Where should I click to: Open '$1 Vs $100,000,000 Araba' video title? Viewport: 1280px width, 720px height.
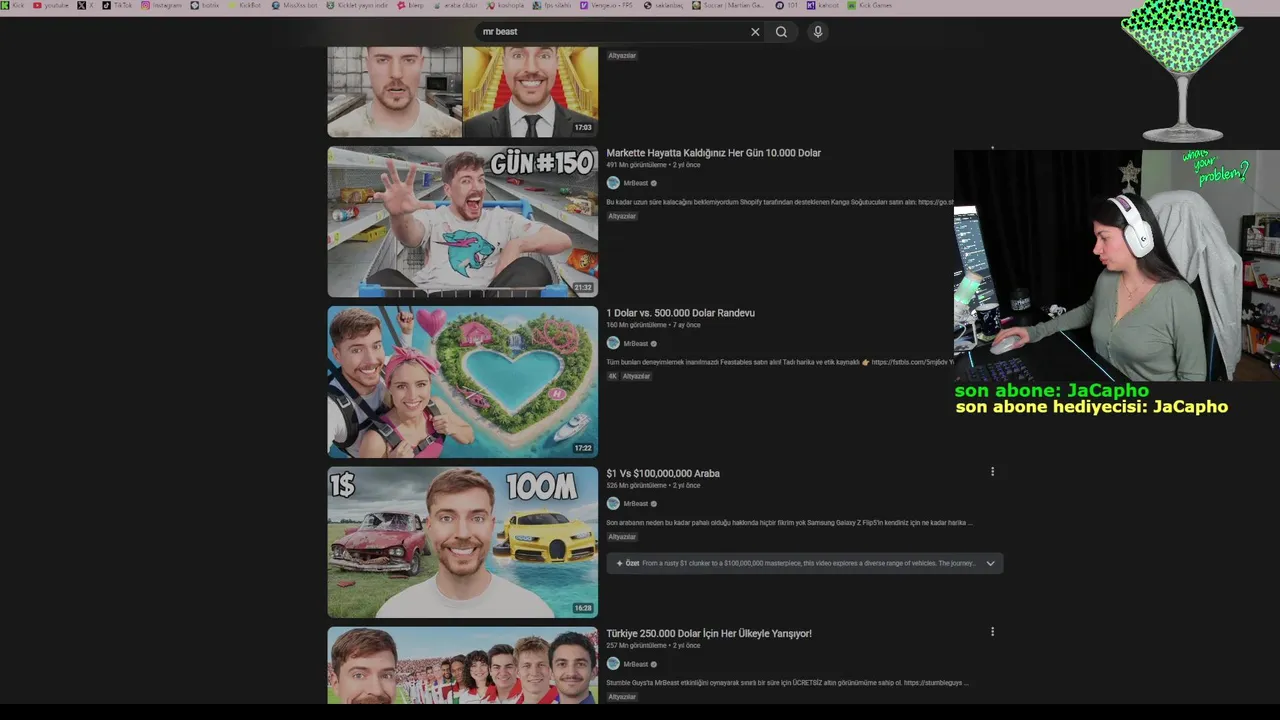[663, 473]
